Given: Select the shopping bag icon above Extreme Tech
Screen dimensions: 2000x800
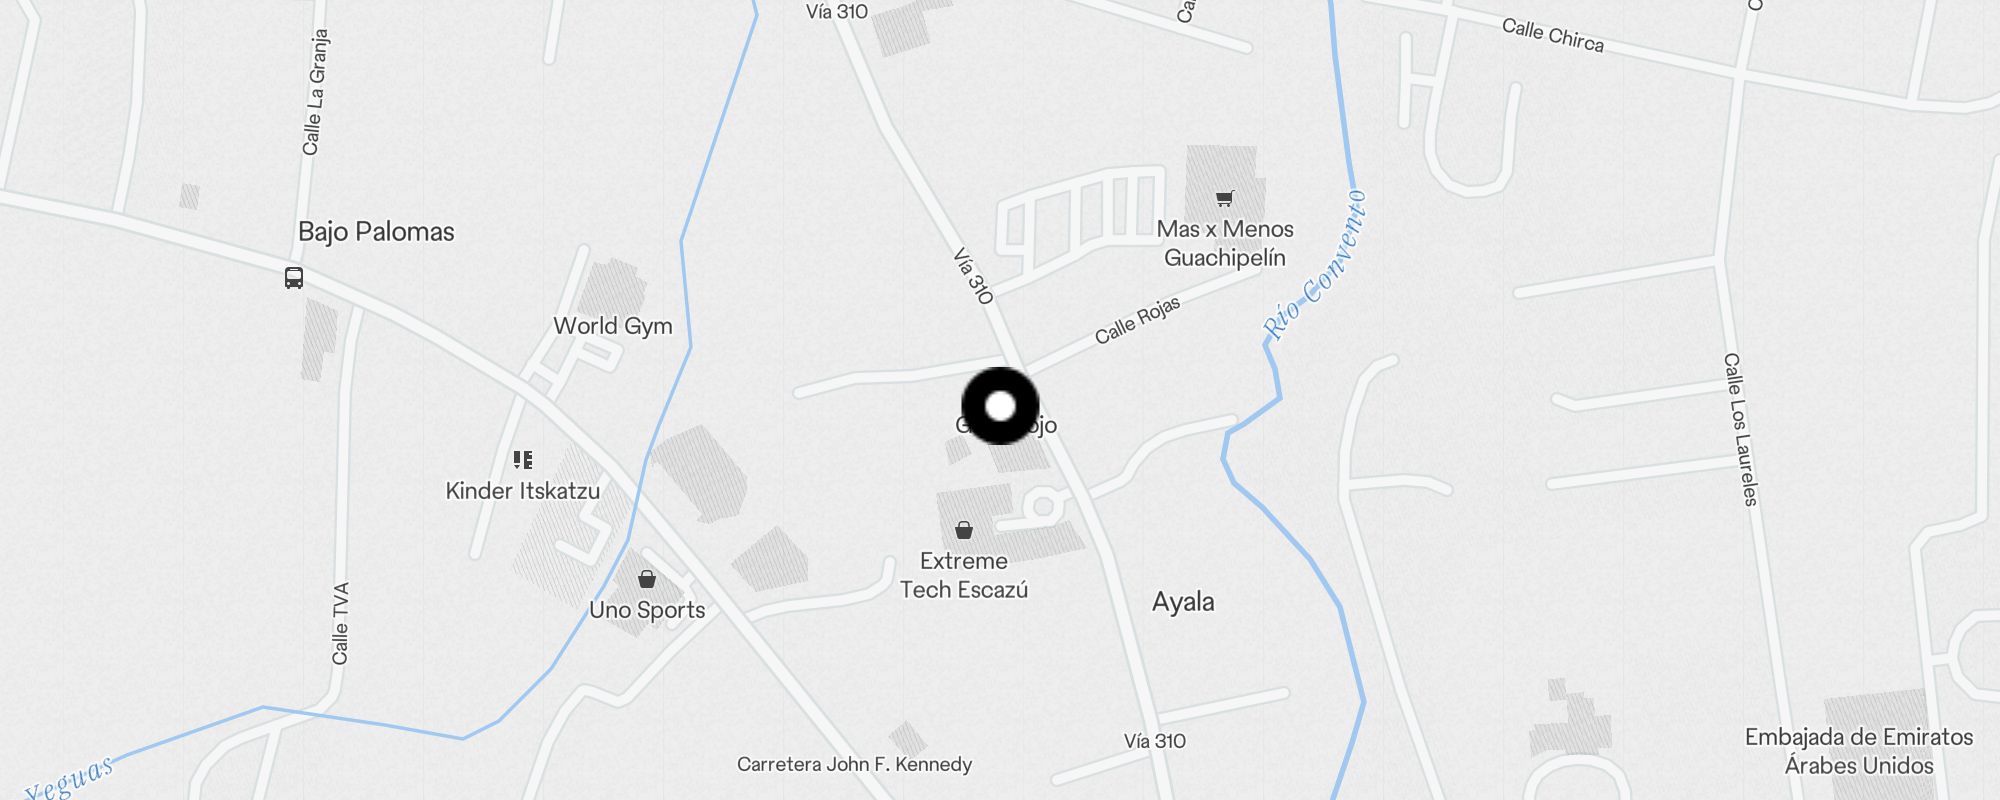Looking at the screenshot, I should 964,530.
